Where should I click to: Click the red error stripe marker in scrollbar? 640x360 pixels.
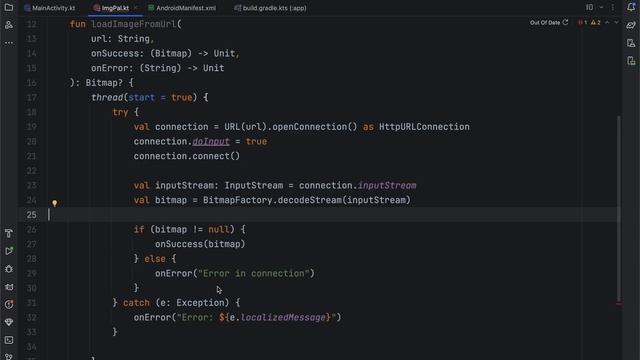coord(619,304)
